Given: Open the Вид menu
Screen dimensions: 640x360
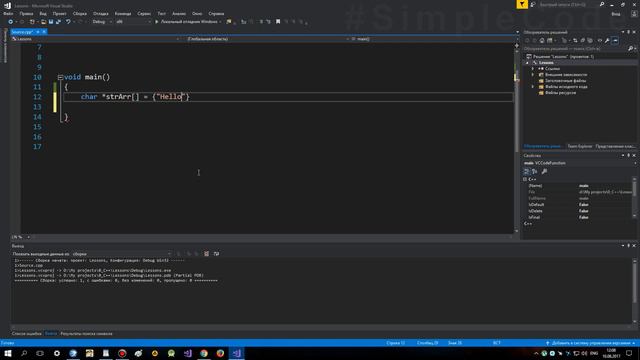Looking at the screenshot, I should (43, 13).
